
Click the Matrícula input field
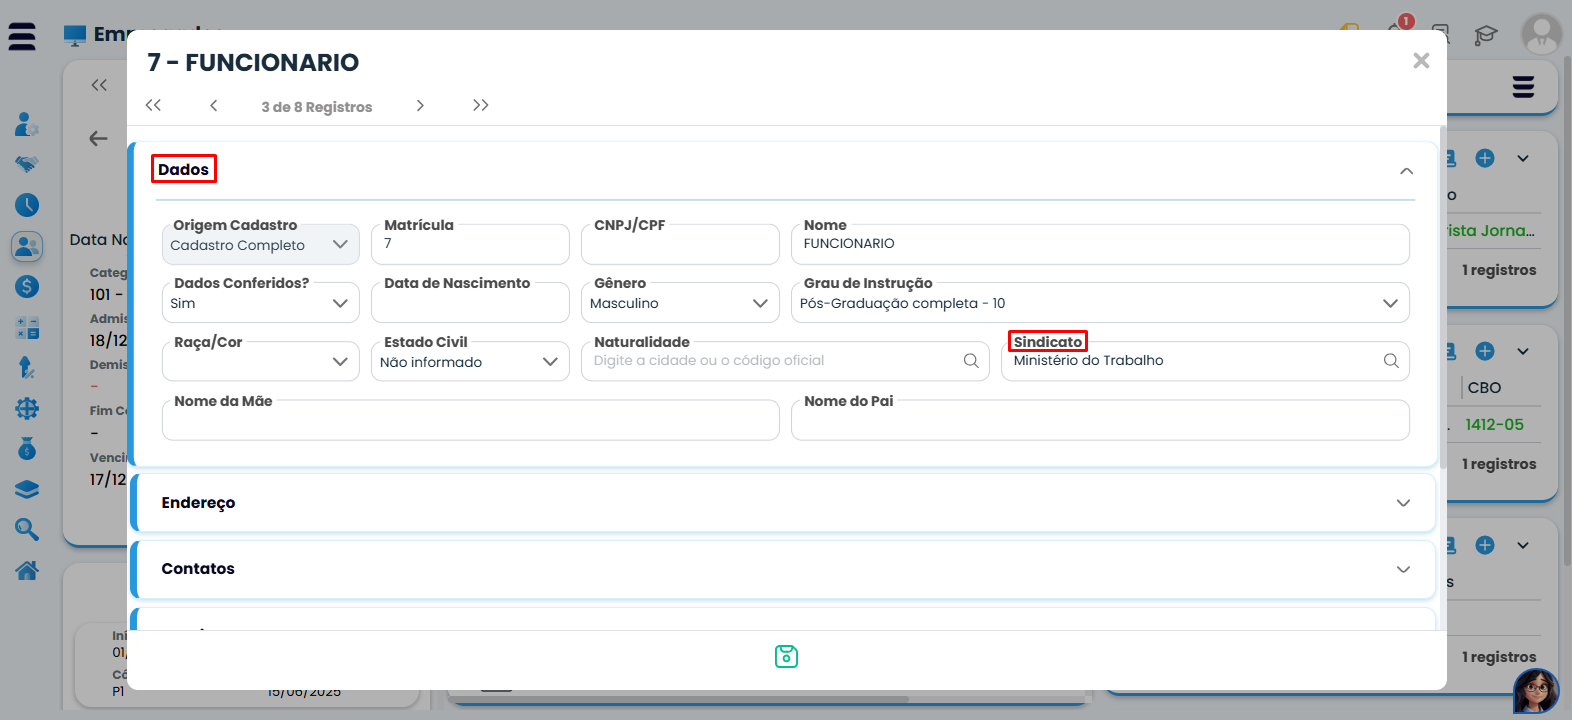point(470,245)
